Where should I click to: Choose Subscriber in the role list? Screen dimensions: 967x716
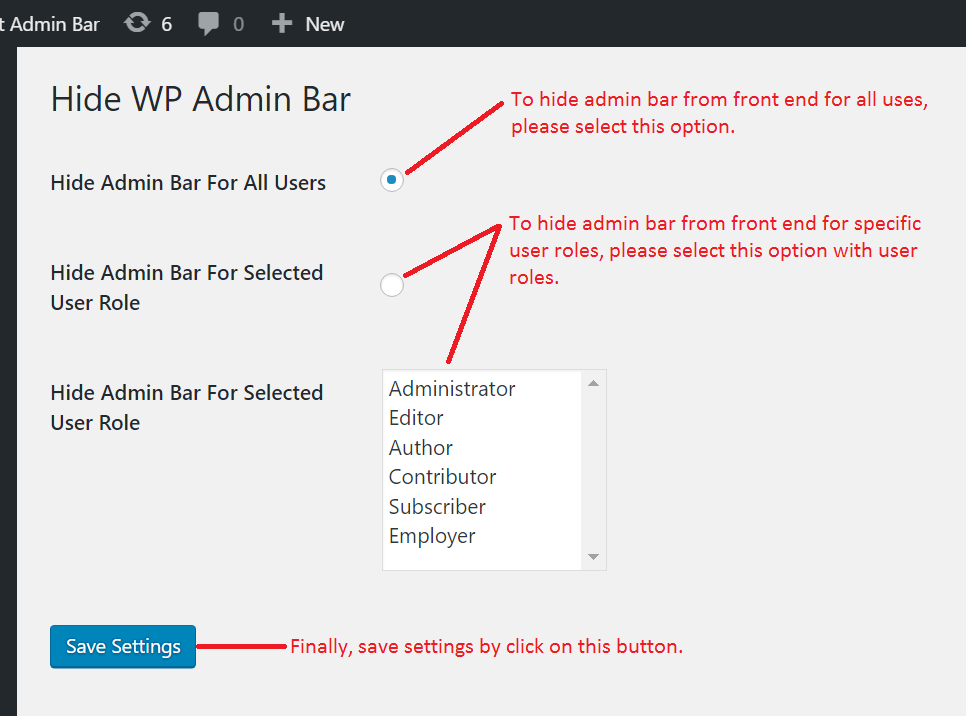(x=437, y=506)
